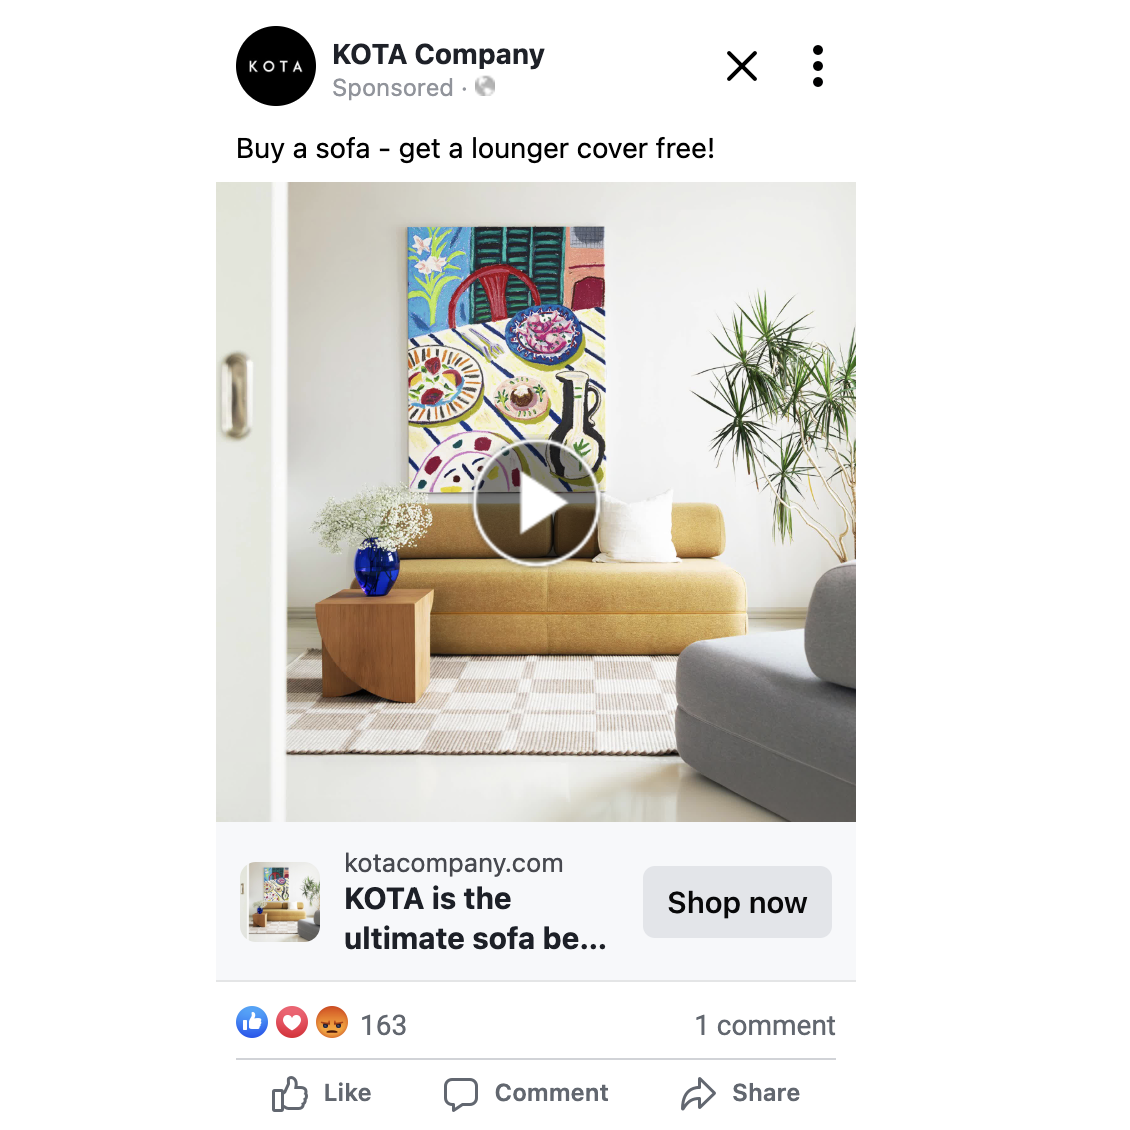The height and width of the screenshot is (1130, 1130).
Task: Click the Sponsored label
Action: tap(393, 87)
